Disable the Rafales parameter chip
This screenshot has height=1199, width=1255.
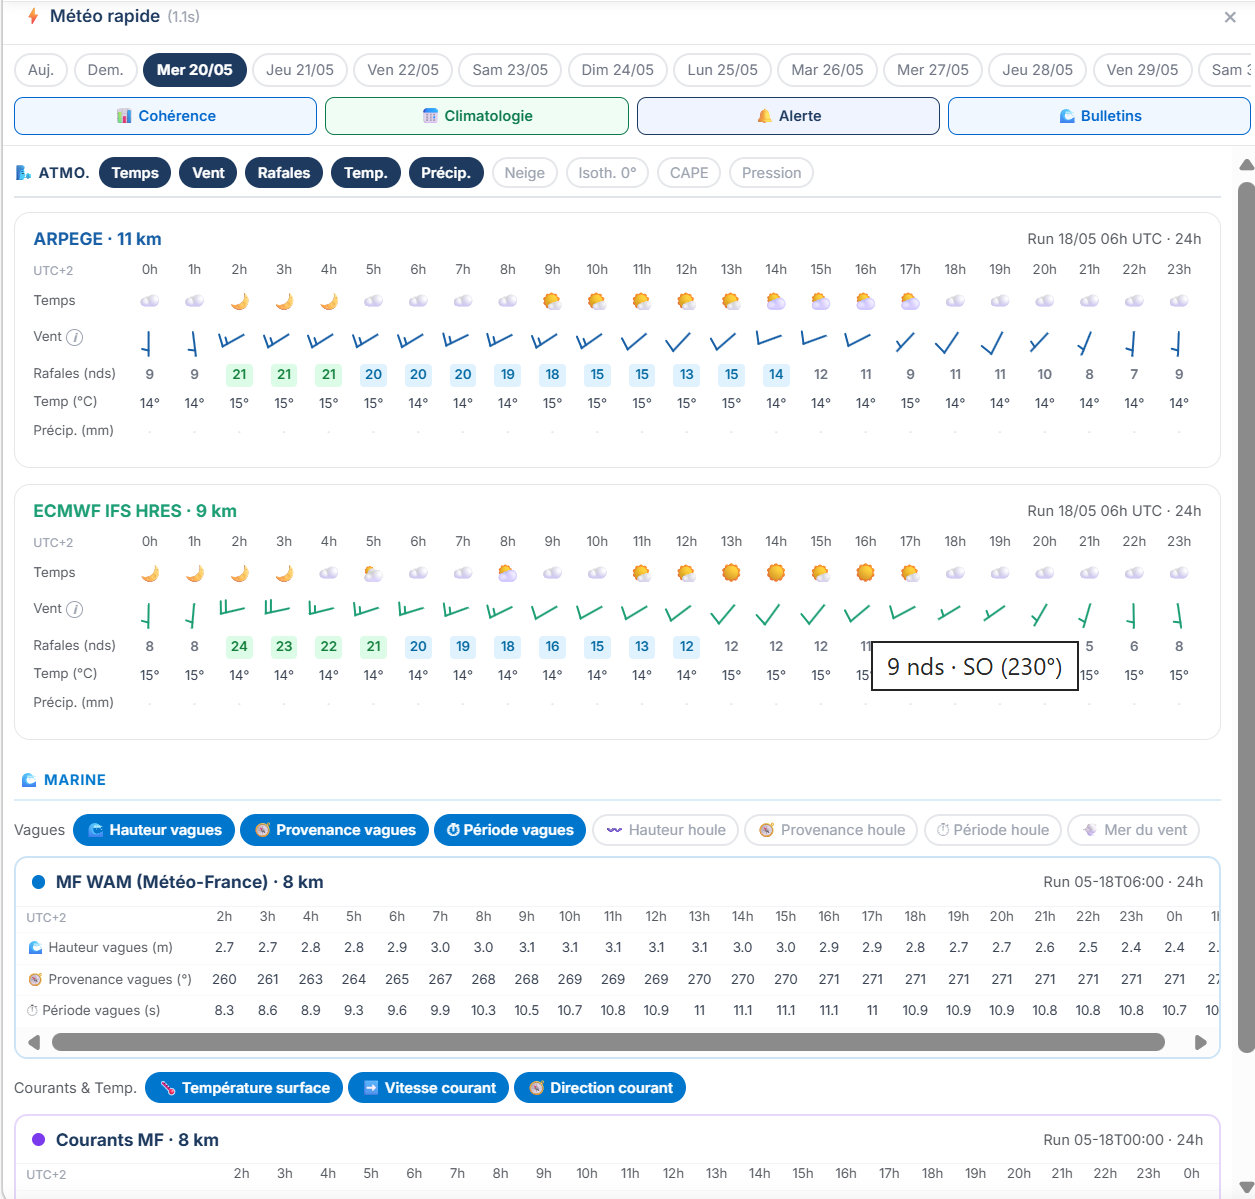tap(284, 173)
